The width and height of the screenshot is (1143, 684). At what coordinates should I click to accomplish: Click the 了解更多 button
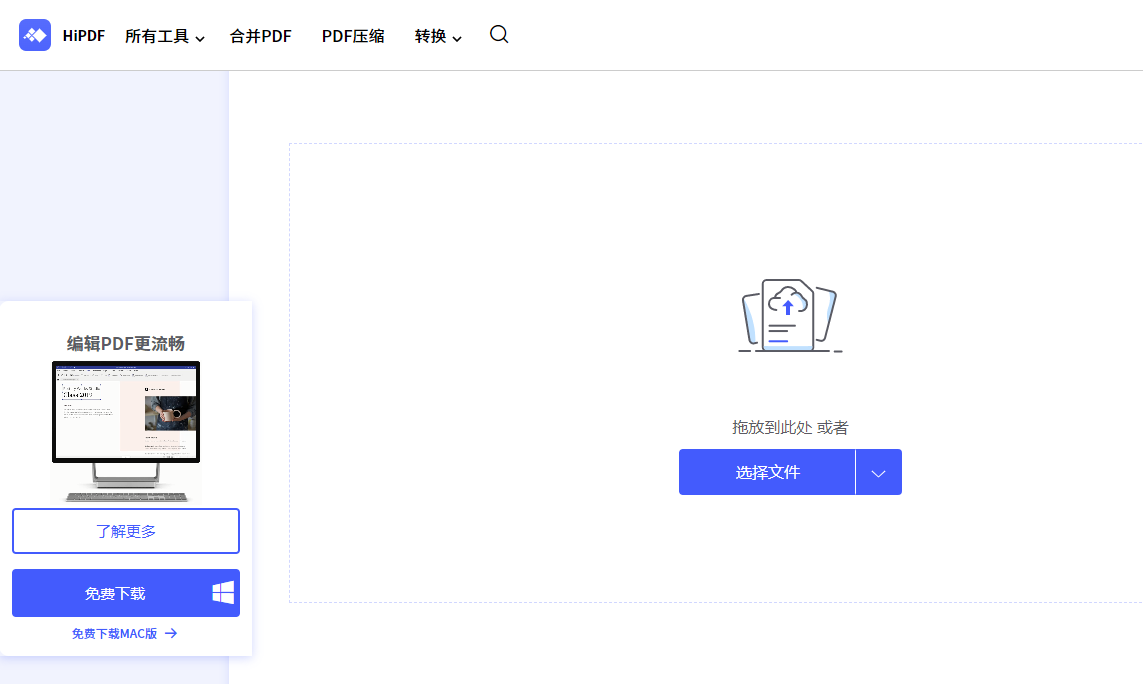125,531
